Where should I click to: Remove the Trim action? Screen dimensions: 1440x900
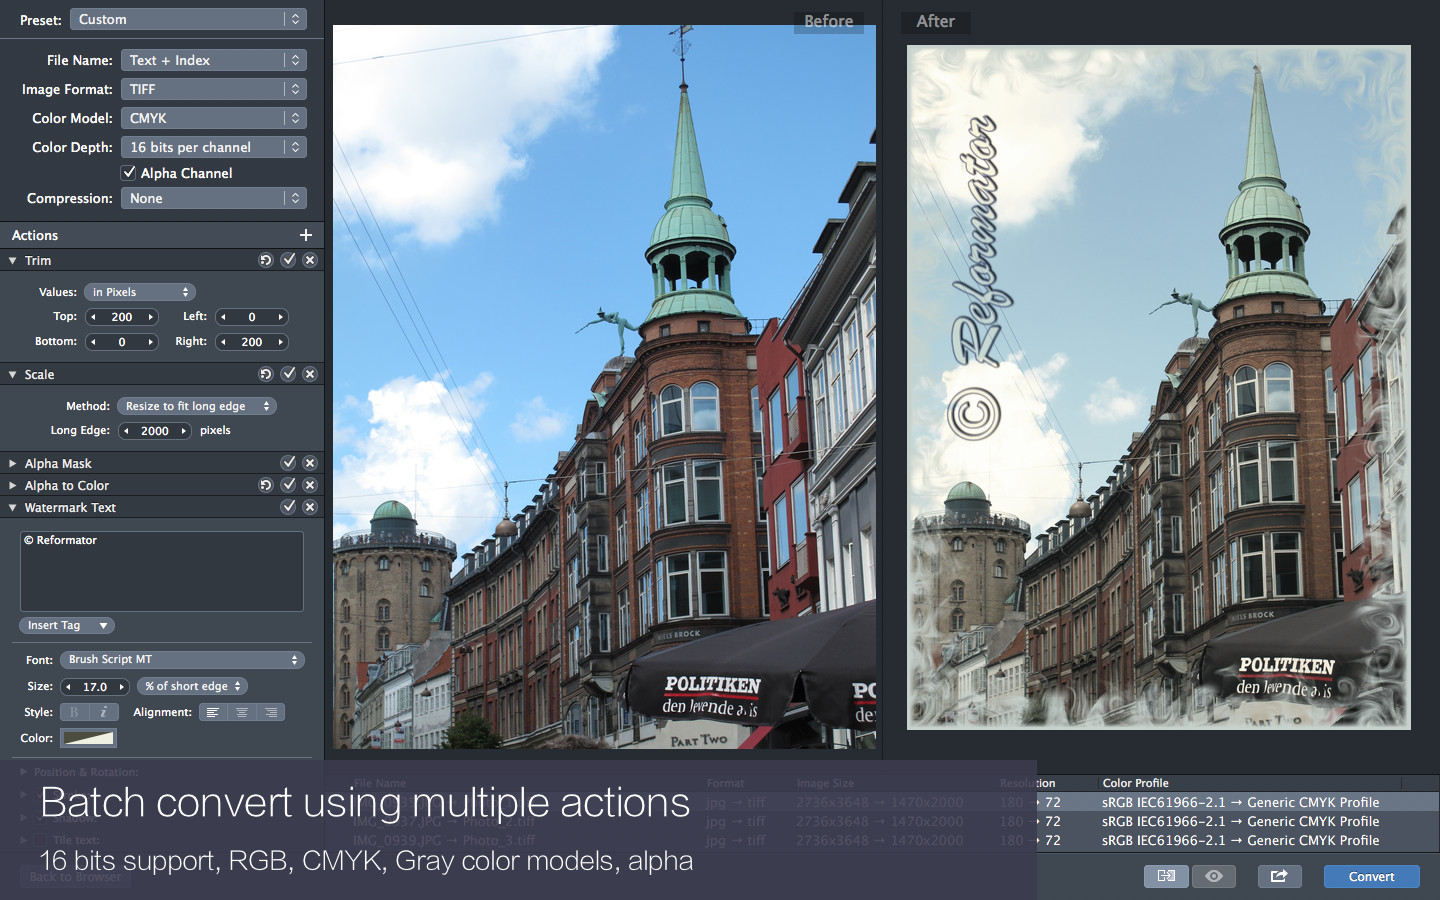[x=310, y=260]
